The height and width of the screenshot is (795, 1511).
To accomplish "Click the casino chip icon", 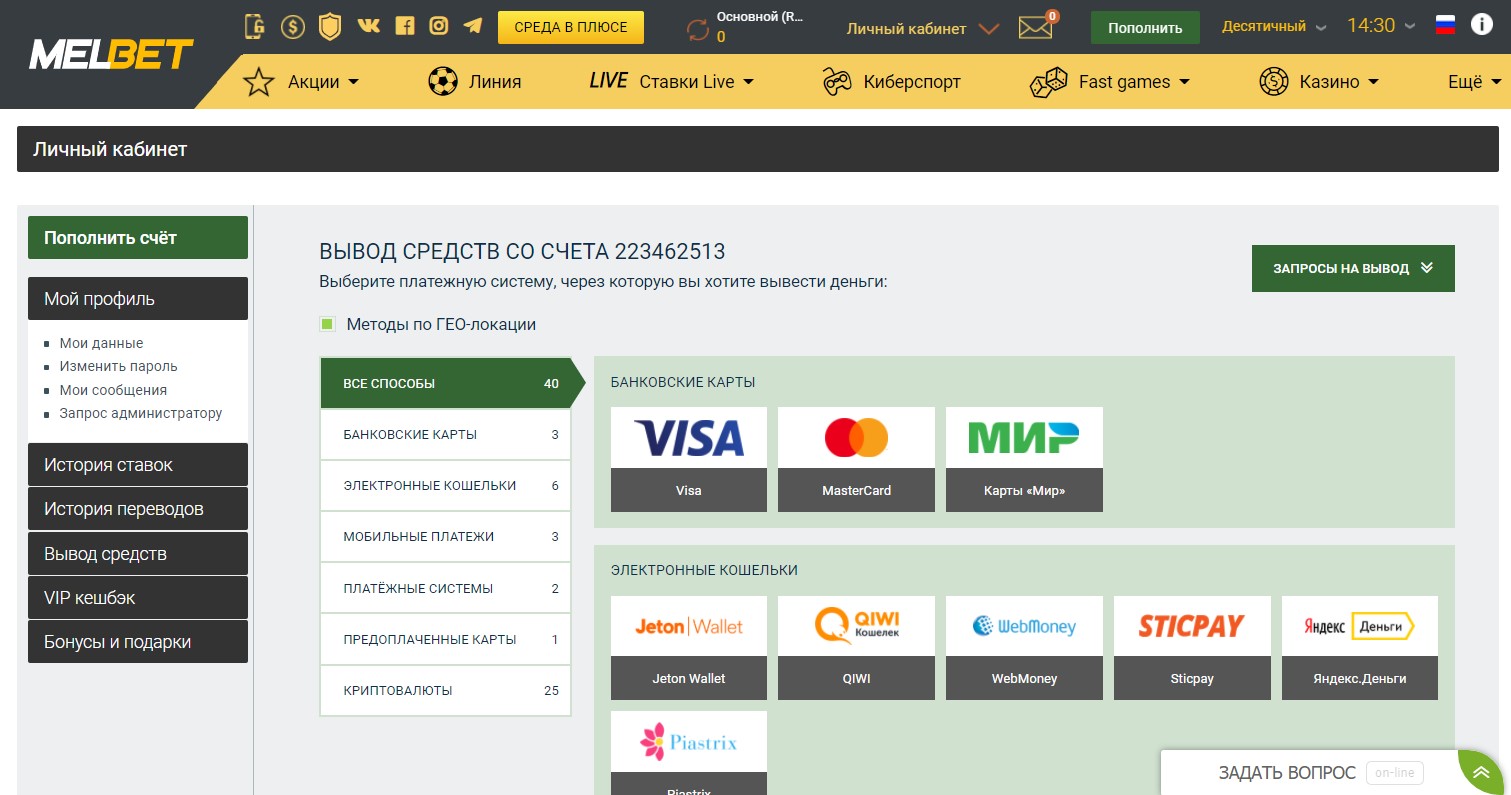I will (x=1273, y=82).
